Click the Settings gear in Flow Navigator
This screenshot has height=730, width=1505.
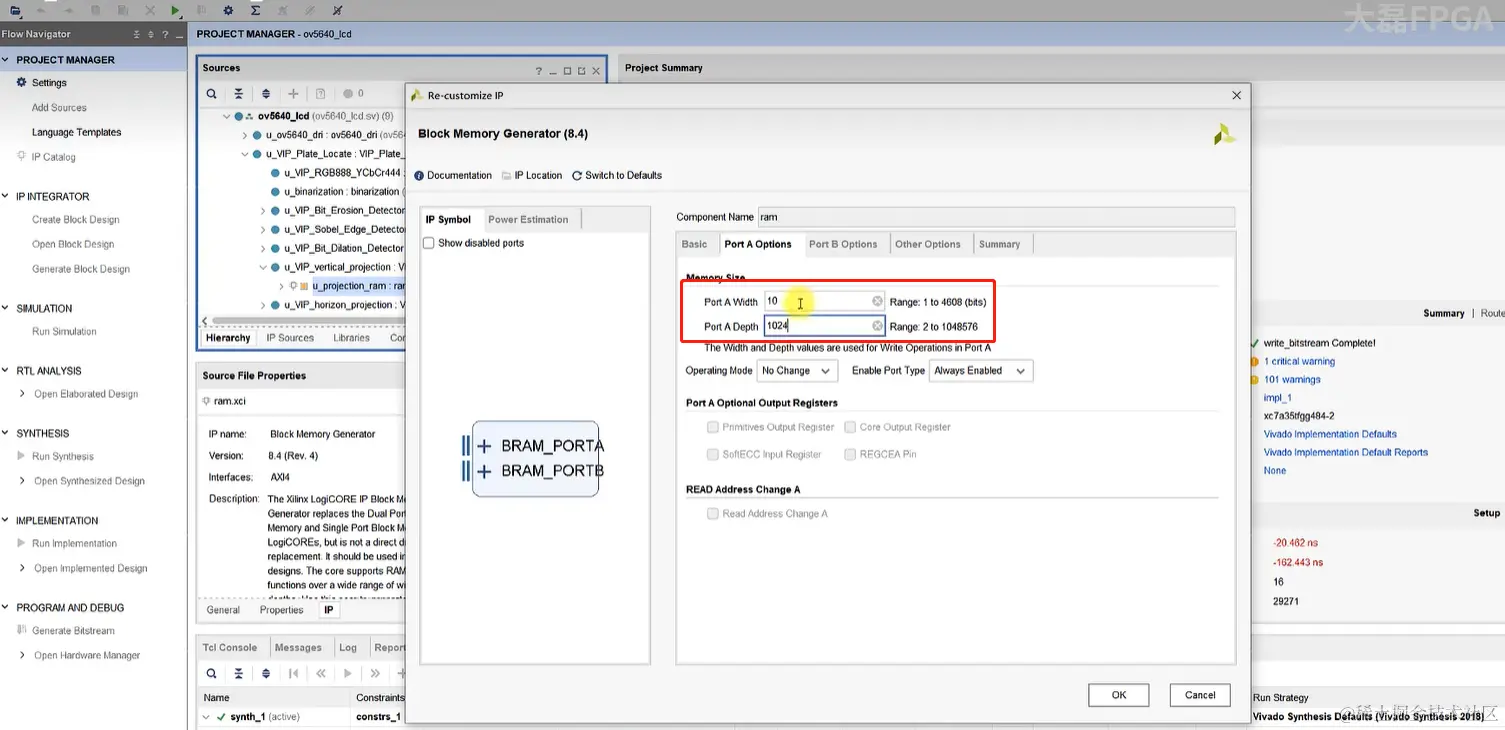[21, 82]
